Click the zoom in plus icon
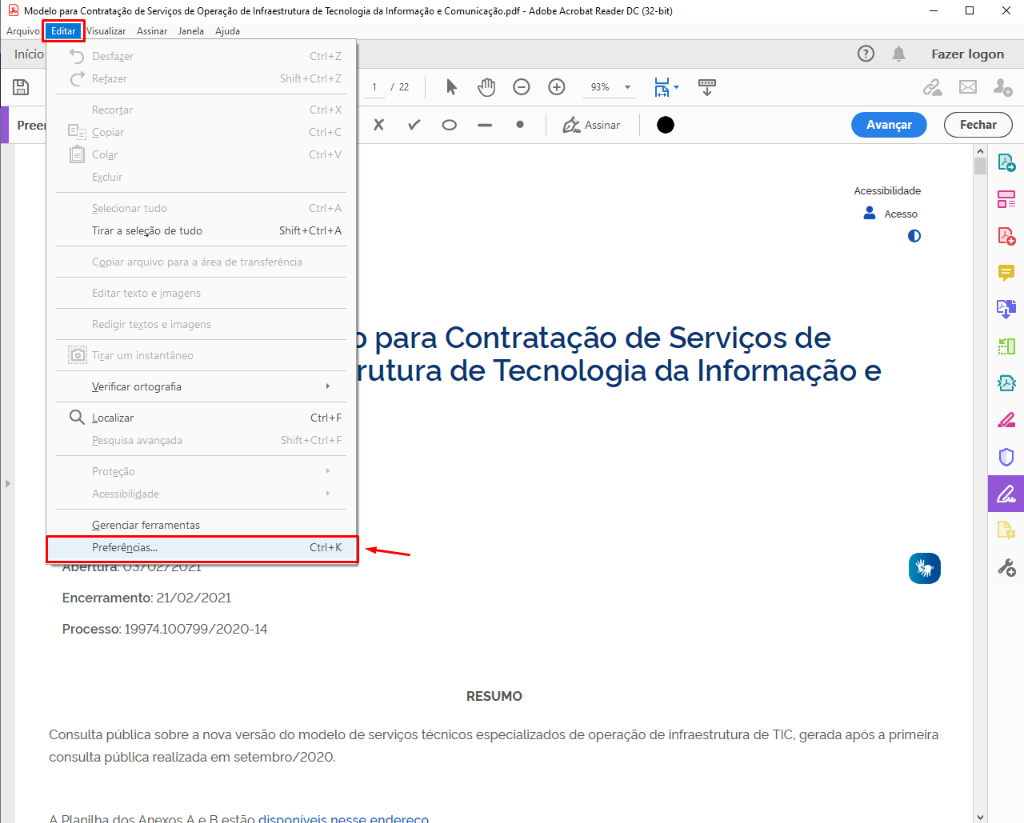This screenshot has width=1024, height=823. 557,87
